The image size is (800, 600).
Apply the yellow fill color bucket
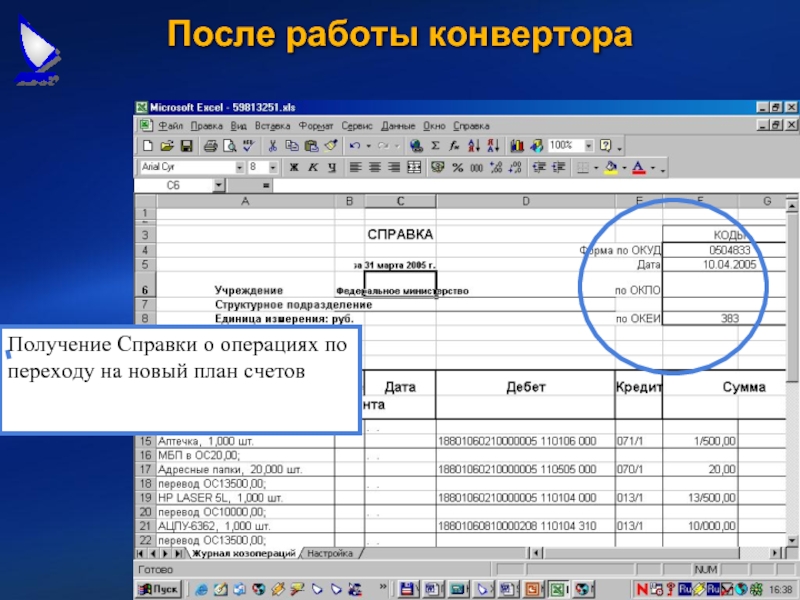611,167
